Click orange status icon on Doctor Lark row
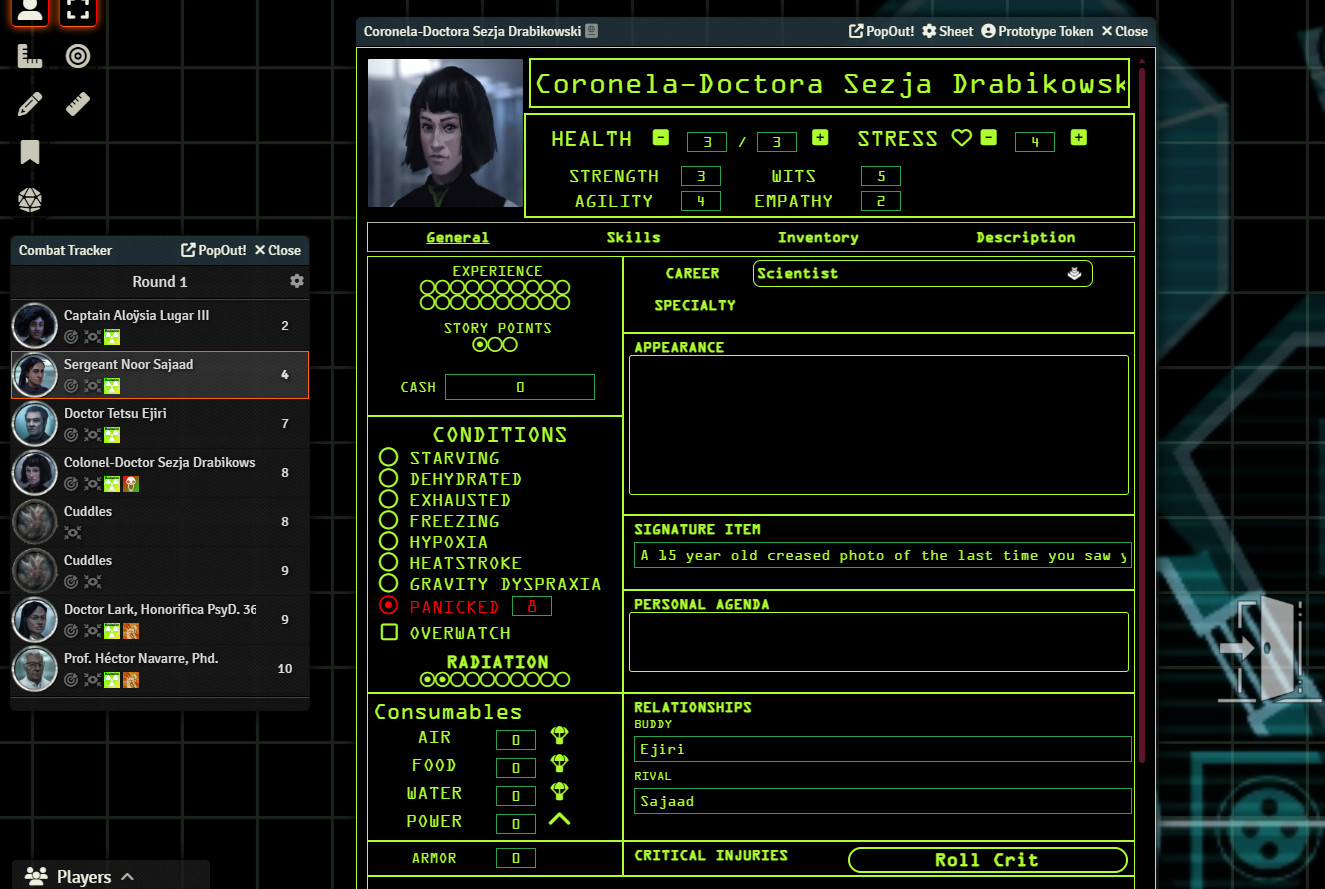 (x=131, y=631)
